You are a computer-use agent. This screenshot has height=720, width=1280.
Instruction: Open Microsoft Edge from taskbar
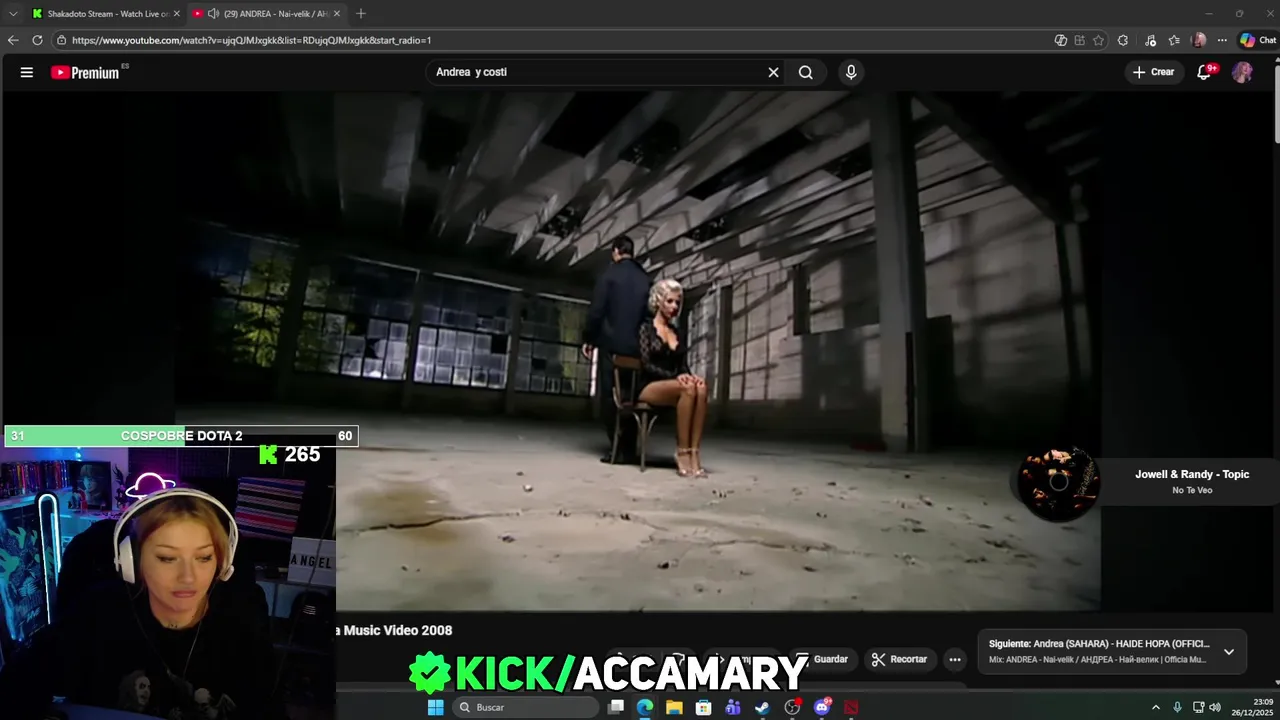(645, 707)
